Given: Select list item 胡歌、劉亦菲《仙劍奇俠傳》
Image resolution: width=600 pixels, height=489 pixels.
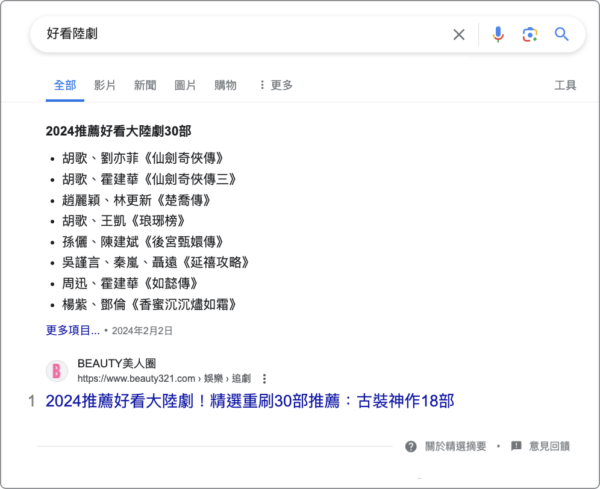Looking at the screenshot, I should click(x=143, y=158).
